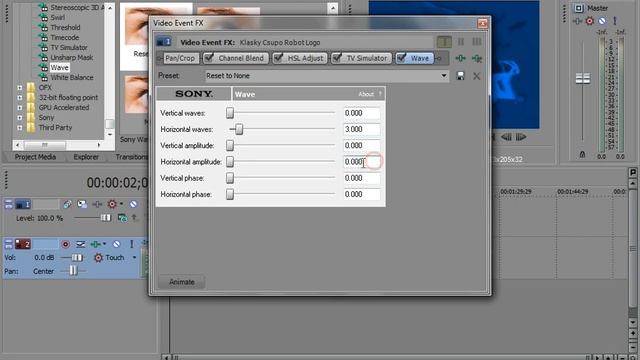Click the track FX icon on video track 1
The image size is (640, 360).
pos(97,204)
